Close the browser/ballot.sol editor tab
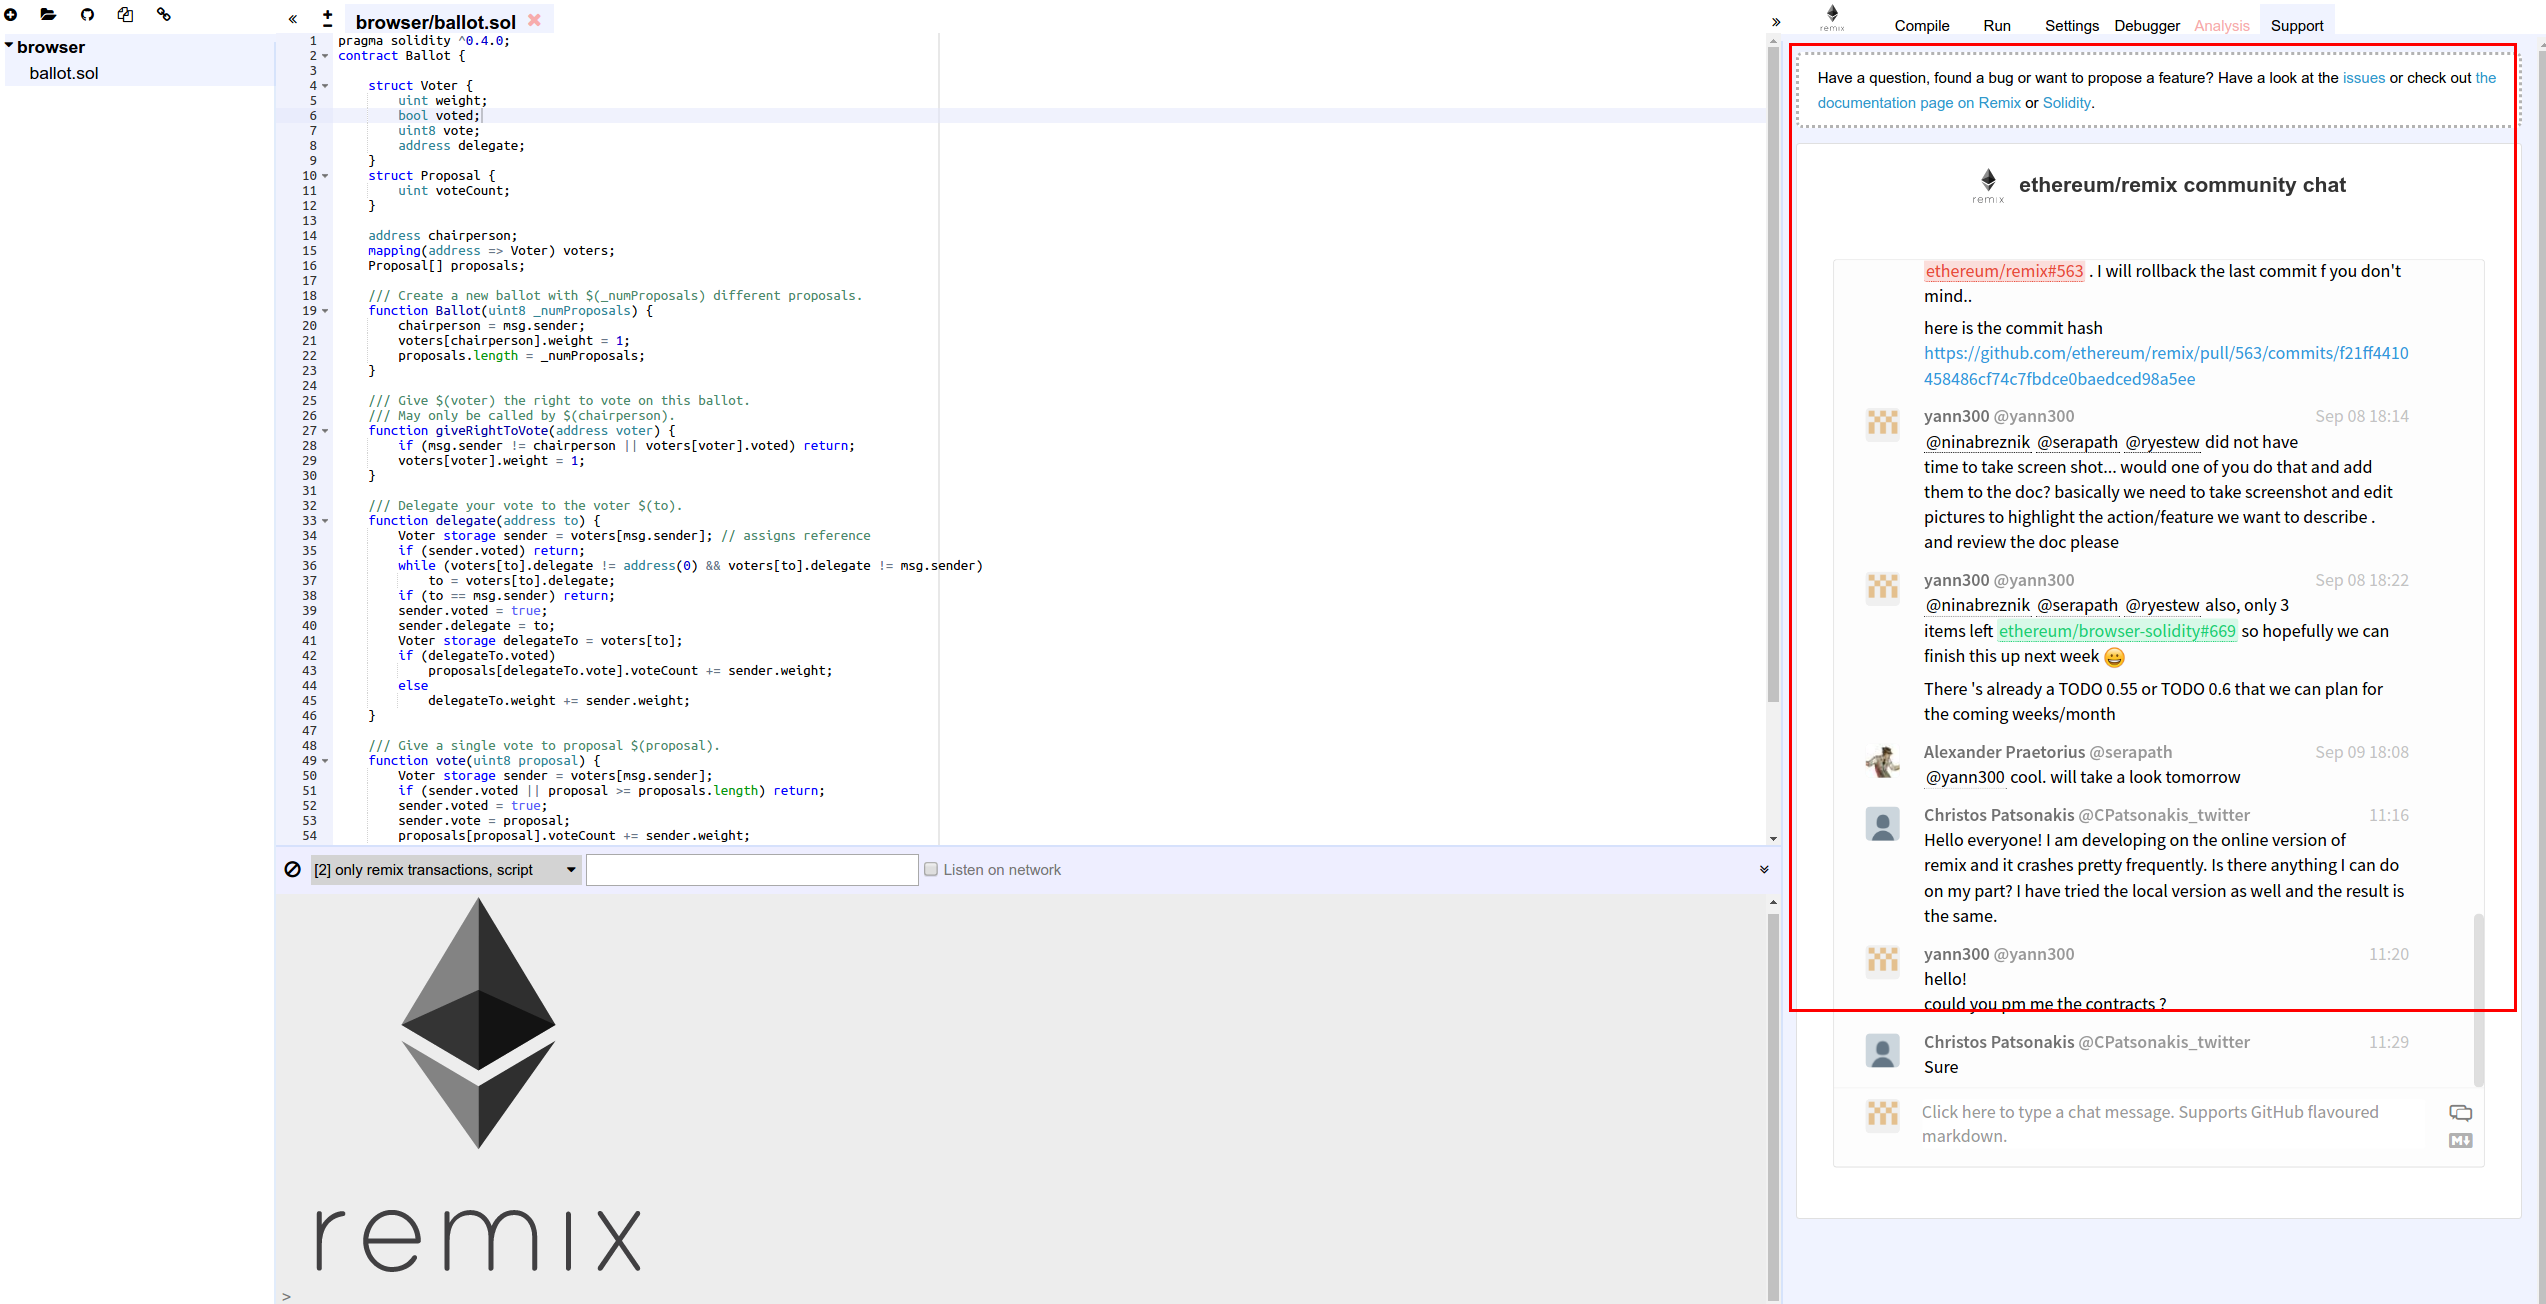Screen dimensions: 2546x1304 tap(534, 20)
